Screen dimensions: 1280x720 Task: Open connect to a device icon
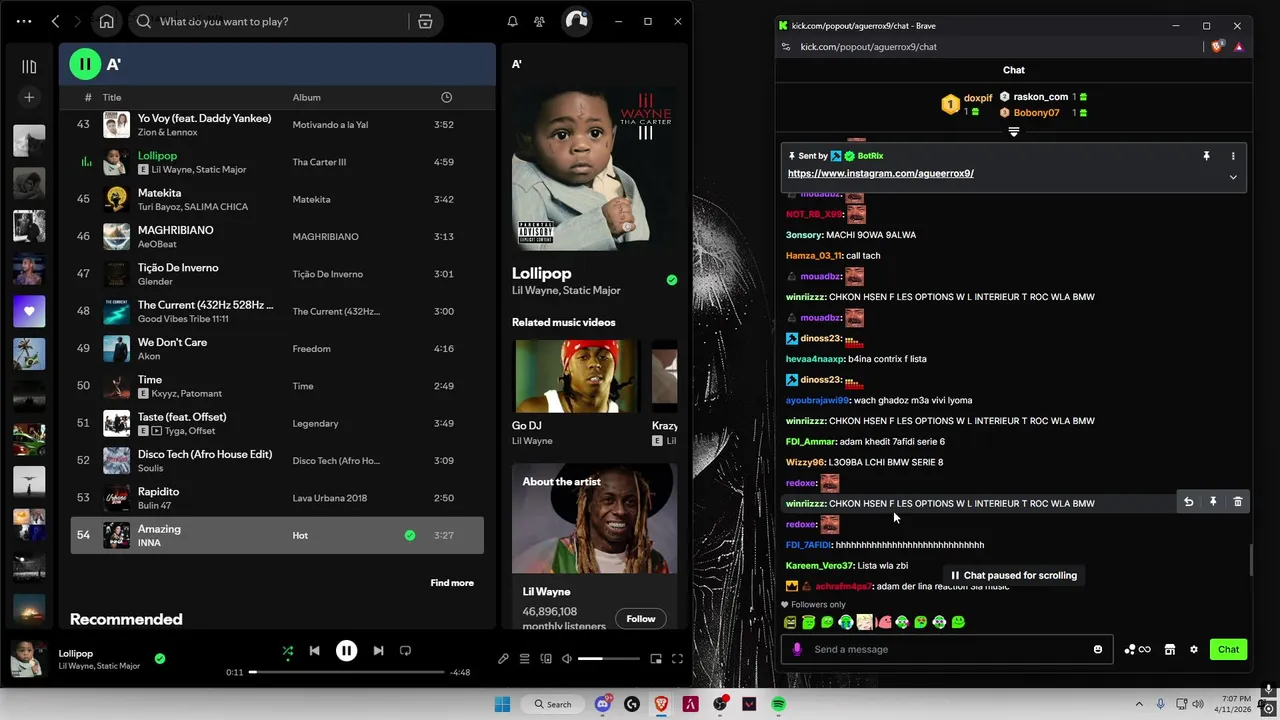pyautogui.click(x=546, y=659)
